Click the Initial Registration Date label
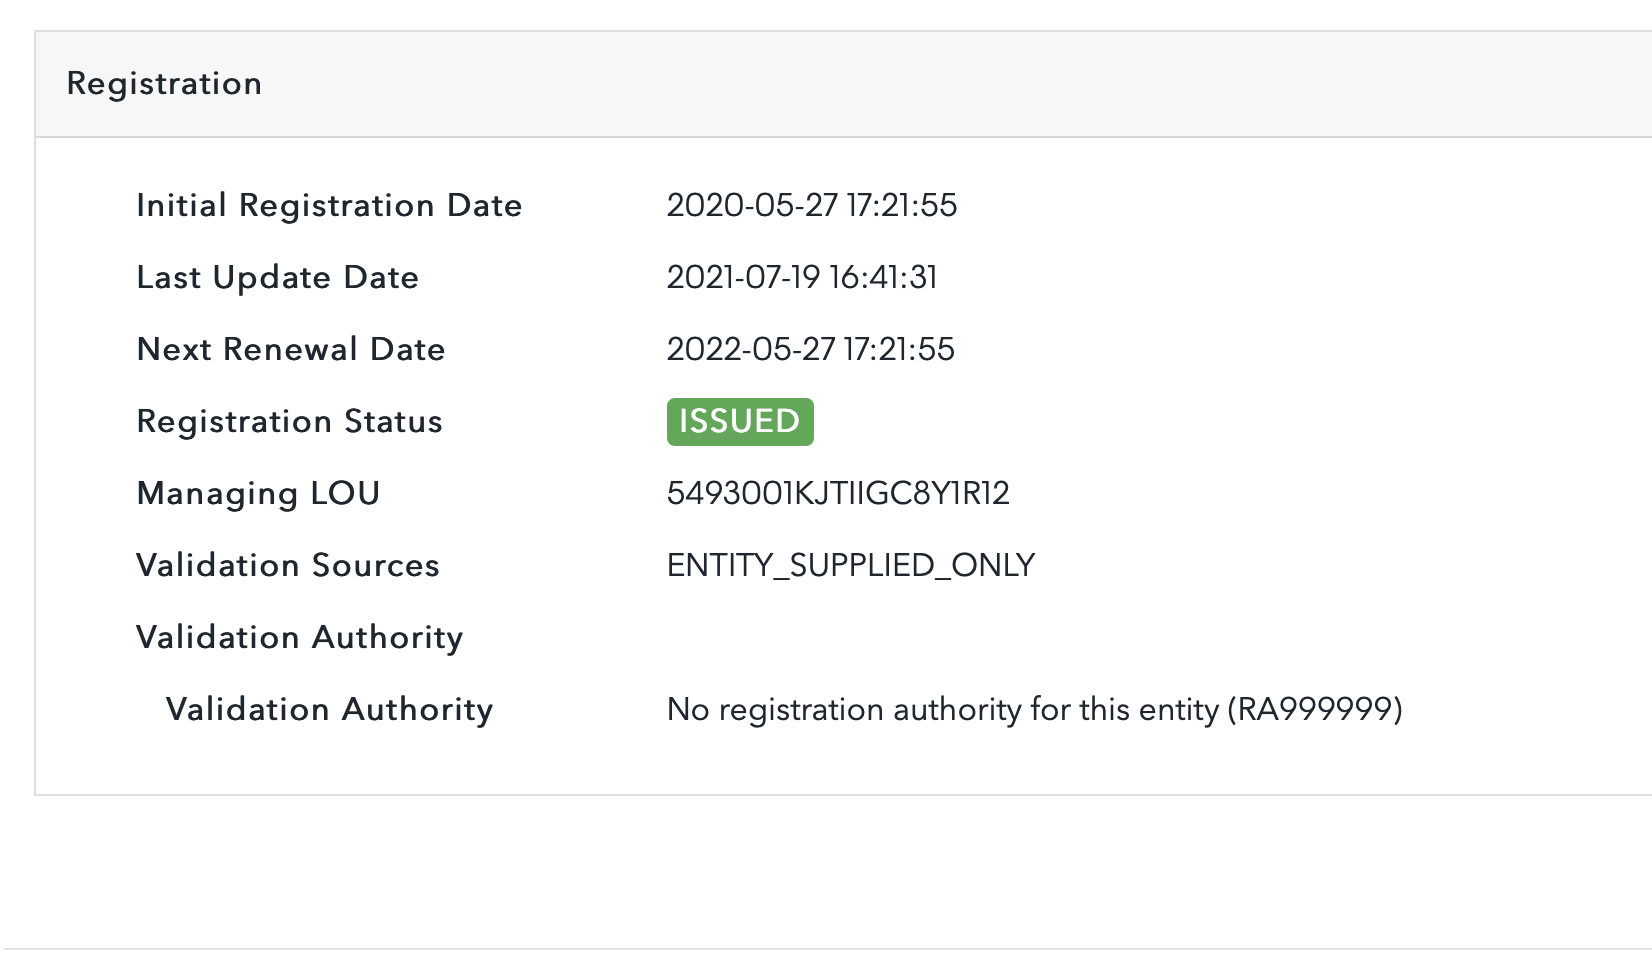1652x954 pixels. 329,206
